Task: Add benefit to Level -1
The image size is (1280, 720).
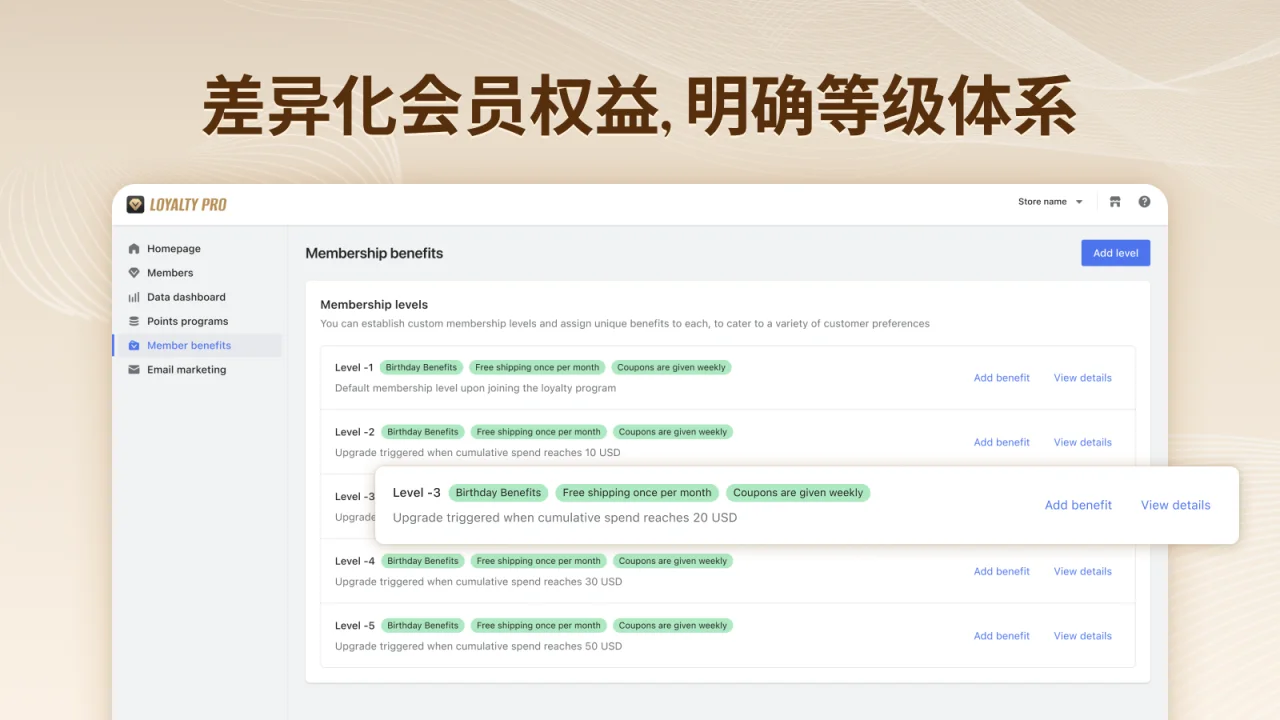Action: pyautogui.click(x=1001, y=378)
